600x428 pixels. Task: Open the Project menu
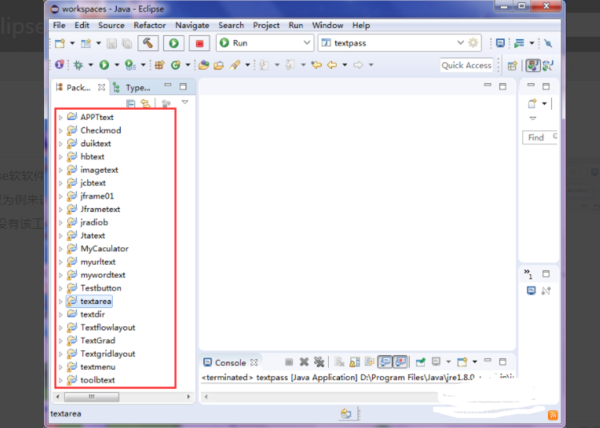point(266,25)
